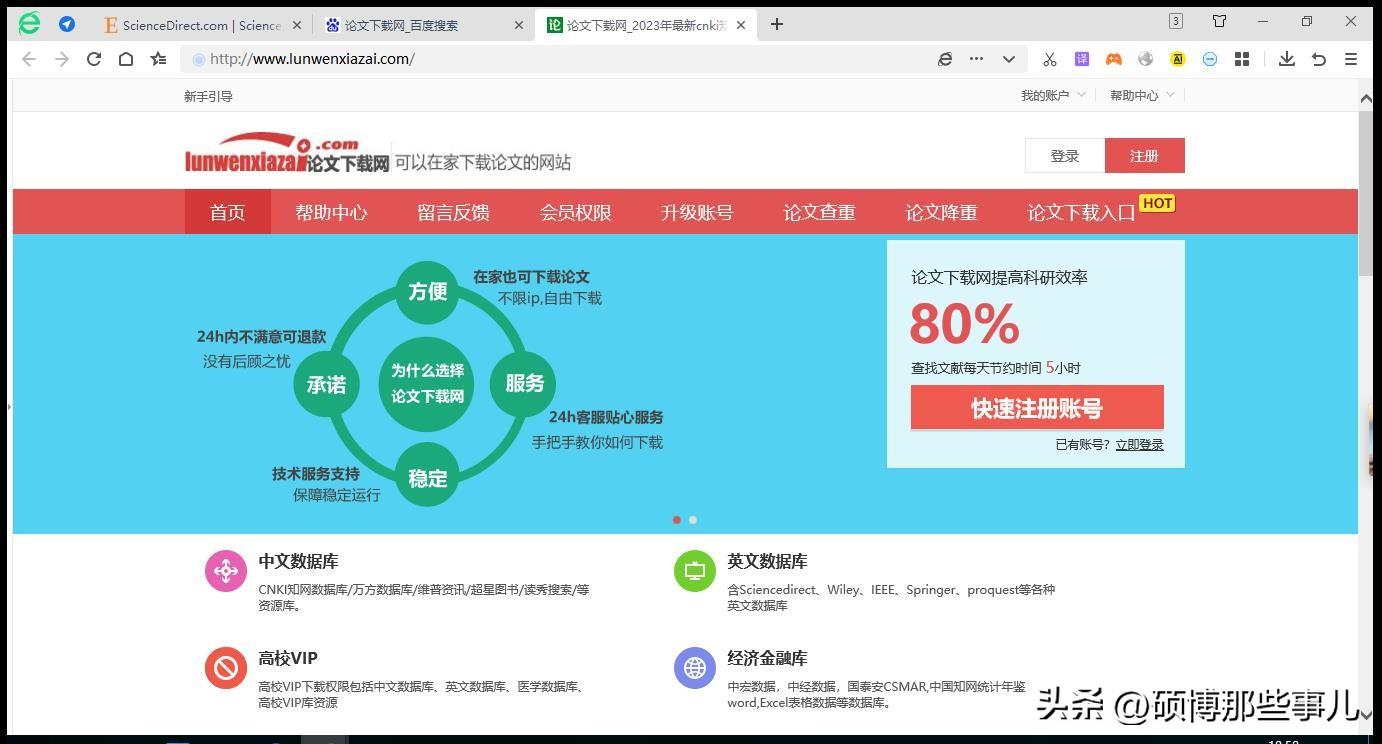Screen dimensions: 1382x744
Task: Open the purple translate extension icon
Action: coord(1081,59)
